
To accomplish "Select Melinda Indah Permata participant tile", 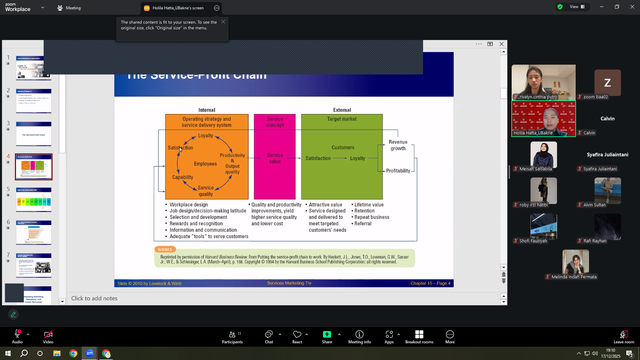I will coord(576,263).
